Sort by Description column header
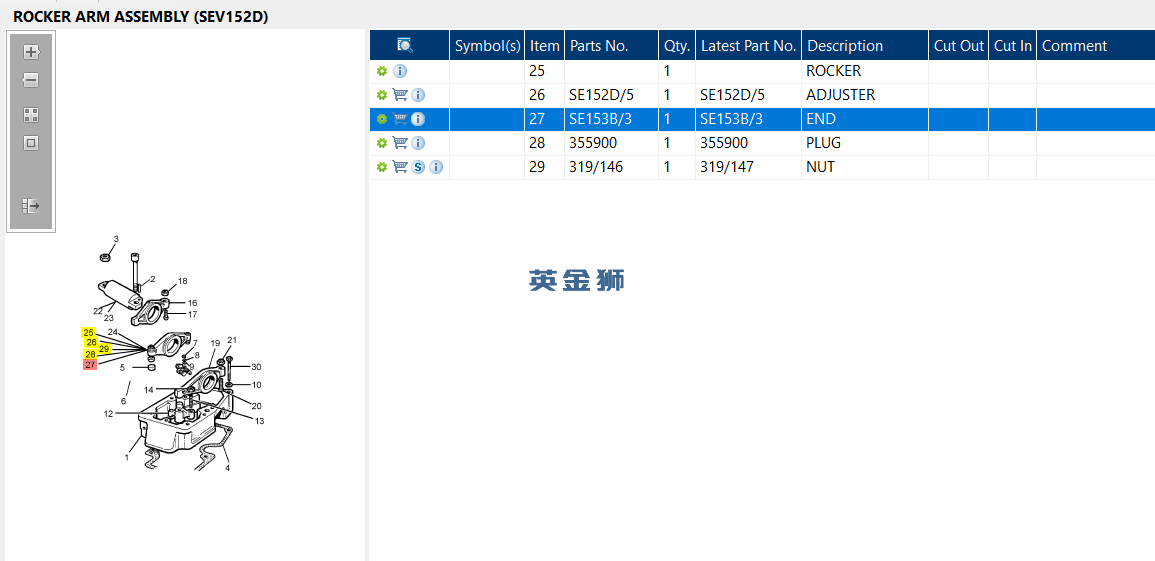 point(865,46)
